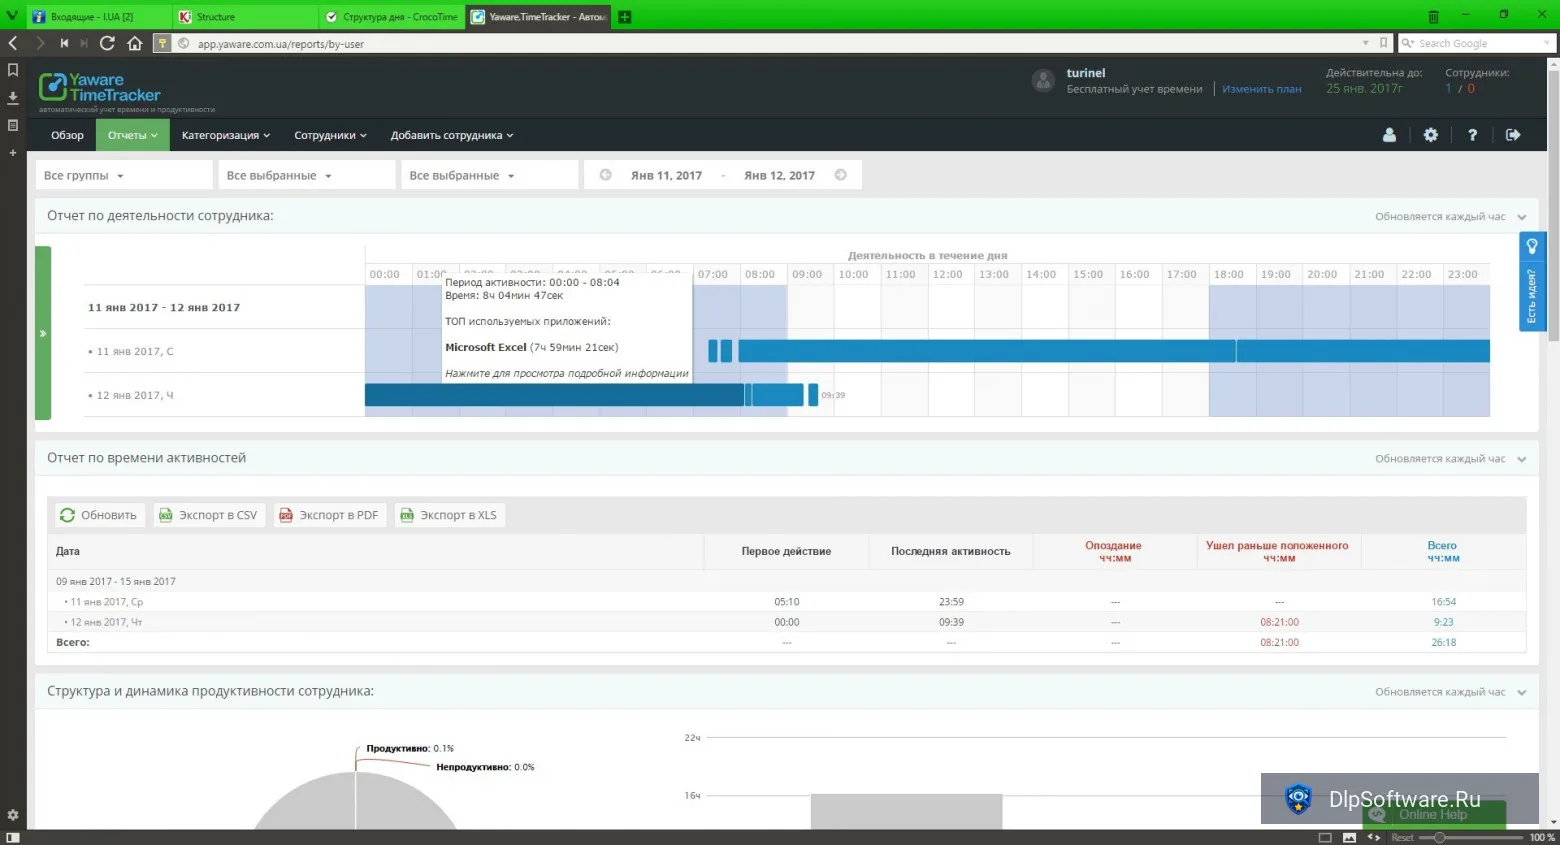This screenshot has width=1560, height=845.
Task: Open settings gear in Yaware navbar
Action: 1431,135
